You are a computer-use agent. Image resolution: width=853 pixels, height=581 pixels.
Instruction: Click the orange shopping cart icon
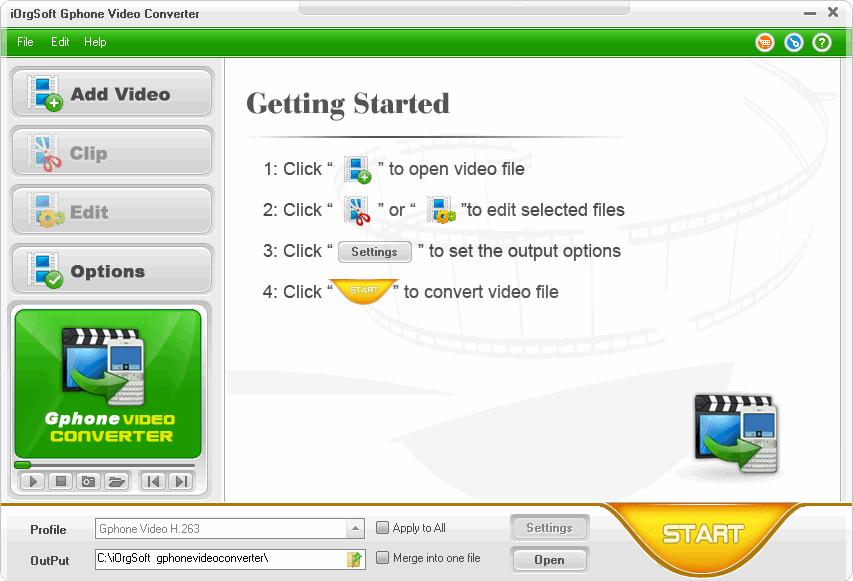[765, 42]
